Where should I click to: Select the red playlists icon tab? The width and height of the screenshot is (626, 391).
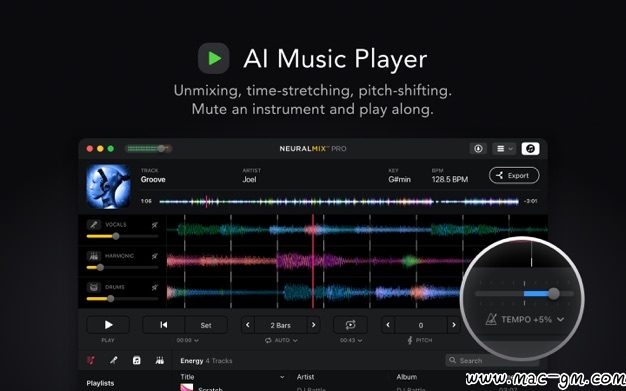click(x=91, y=360)
